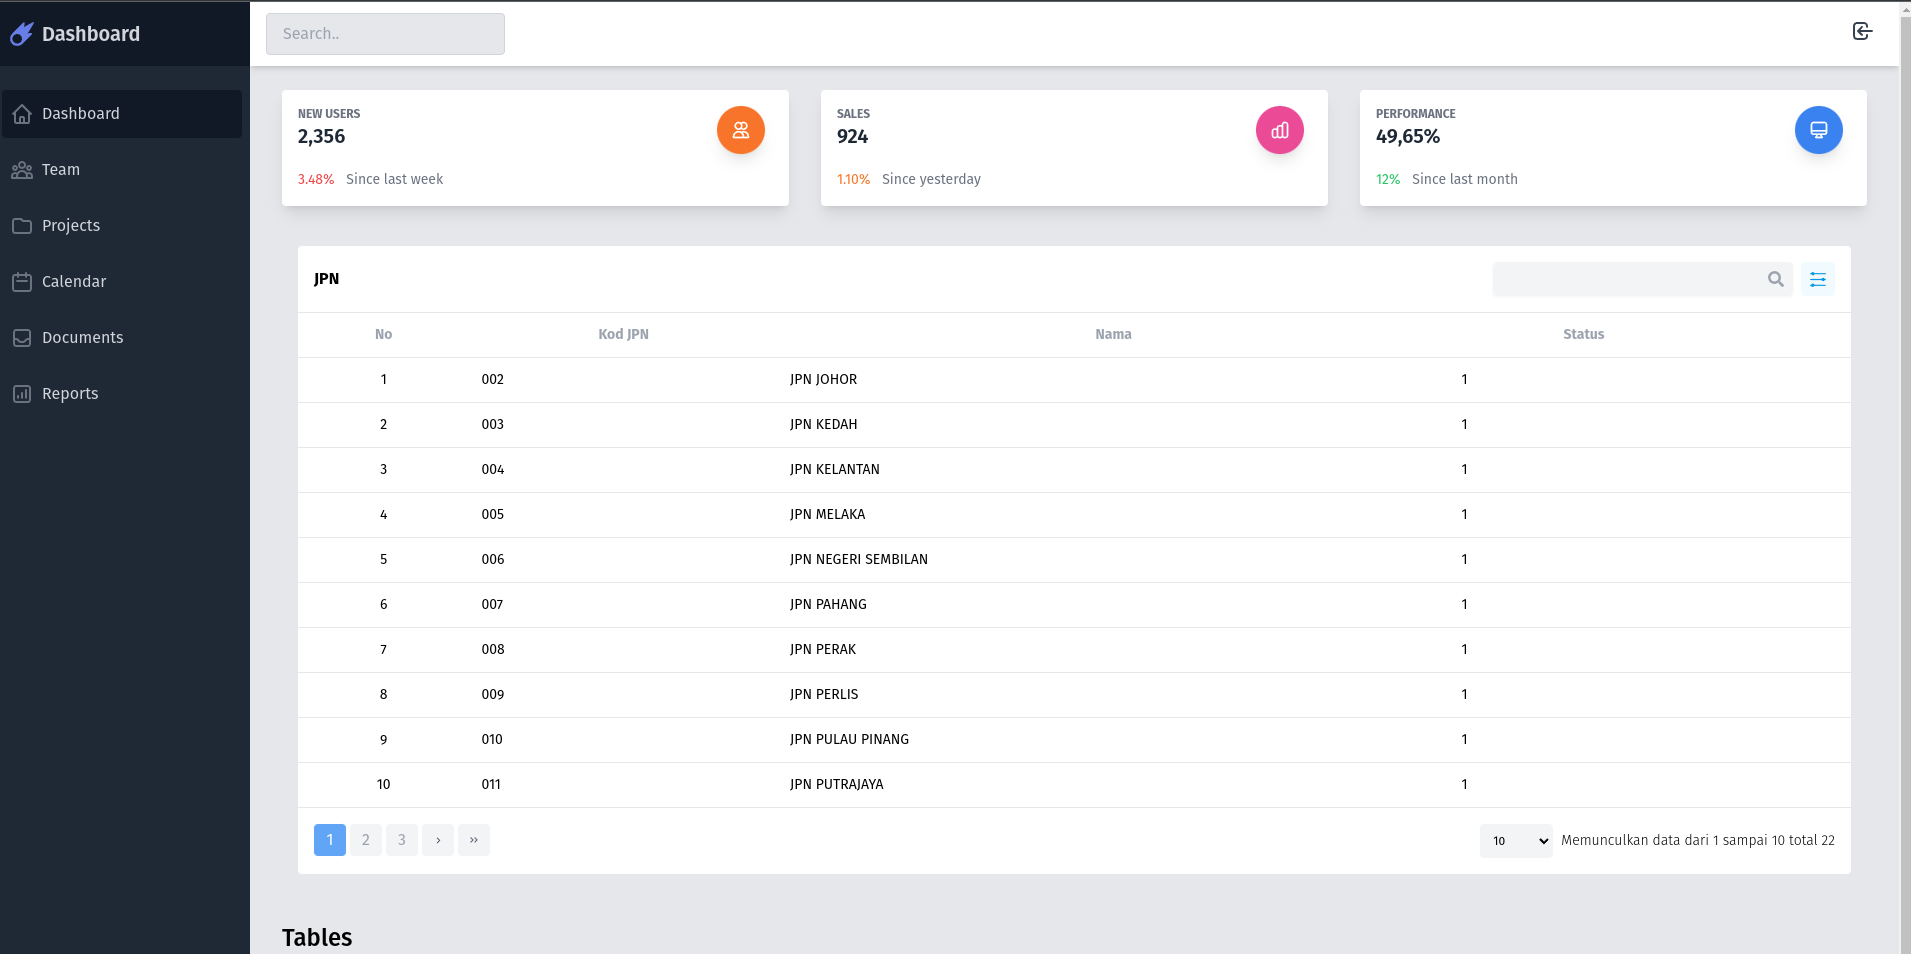Screen dimensions: 1911x954
Task: Open Team in the sidebar menu
Action: 61,170
